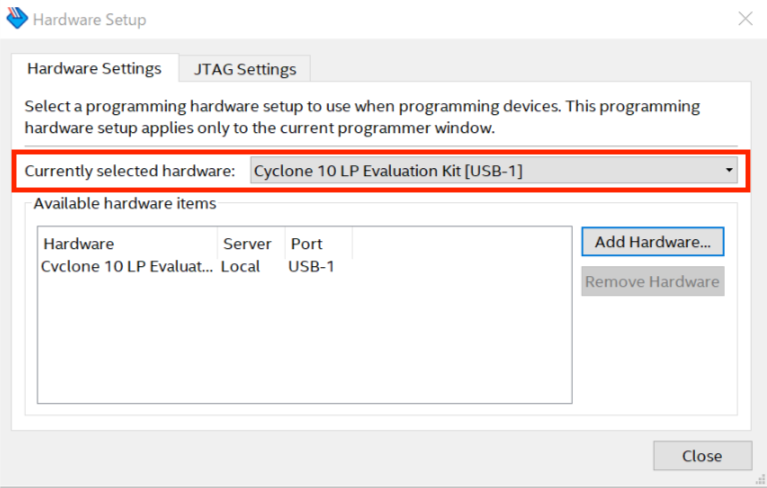
Task: Click the Local server cell
Action: 241,267
